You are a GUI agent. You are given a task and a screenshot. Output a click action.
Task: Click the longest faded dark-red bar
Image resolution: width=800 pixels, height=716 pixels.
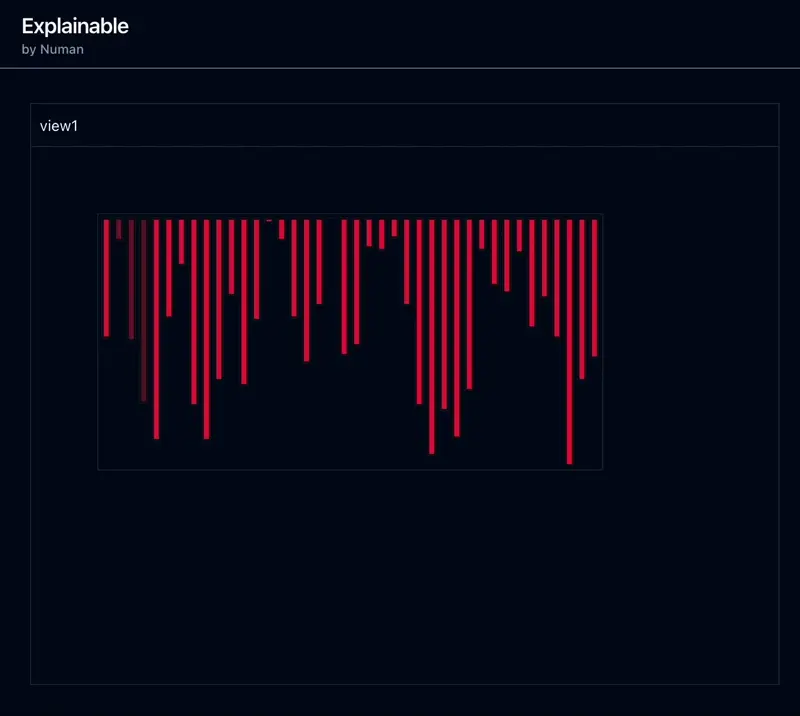144,311
